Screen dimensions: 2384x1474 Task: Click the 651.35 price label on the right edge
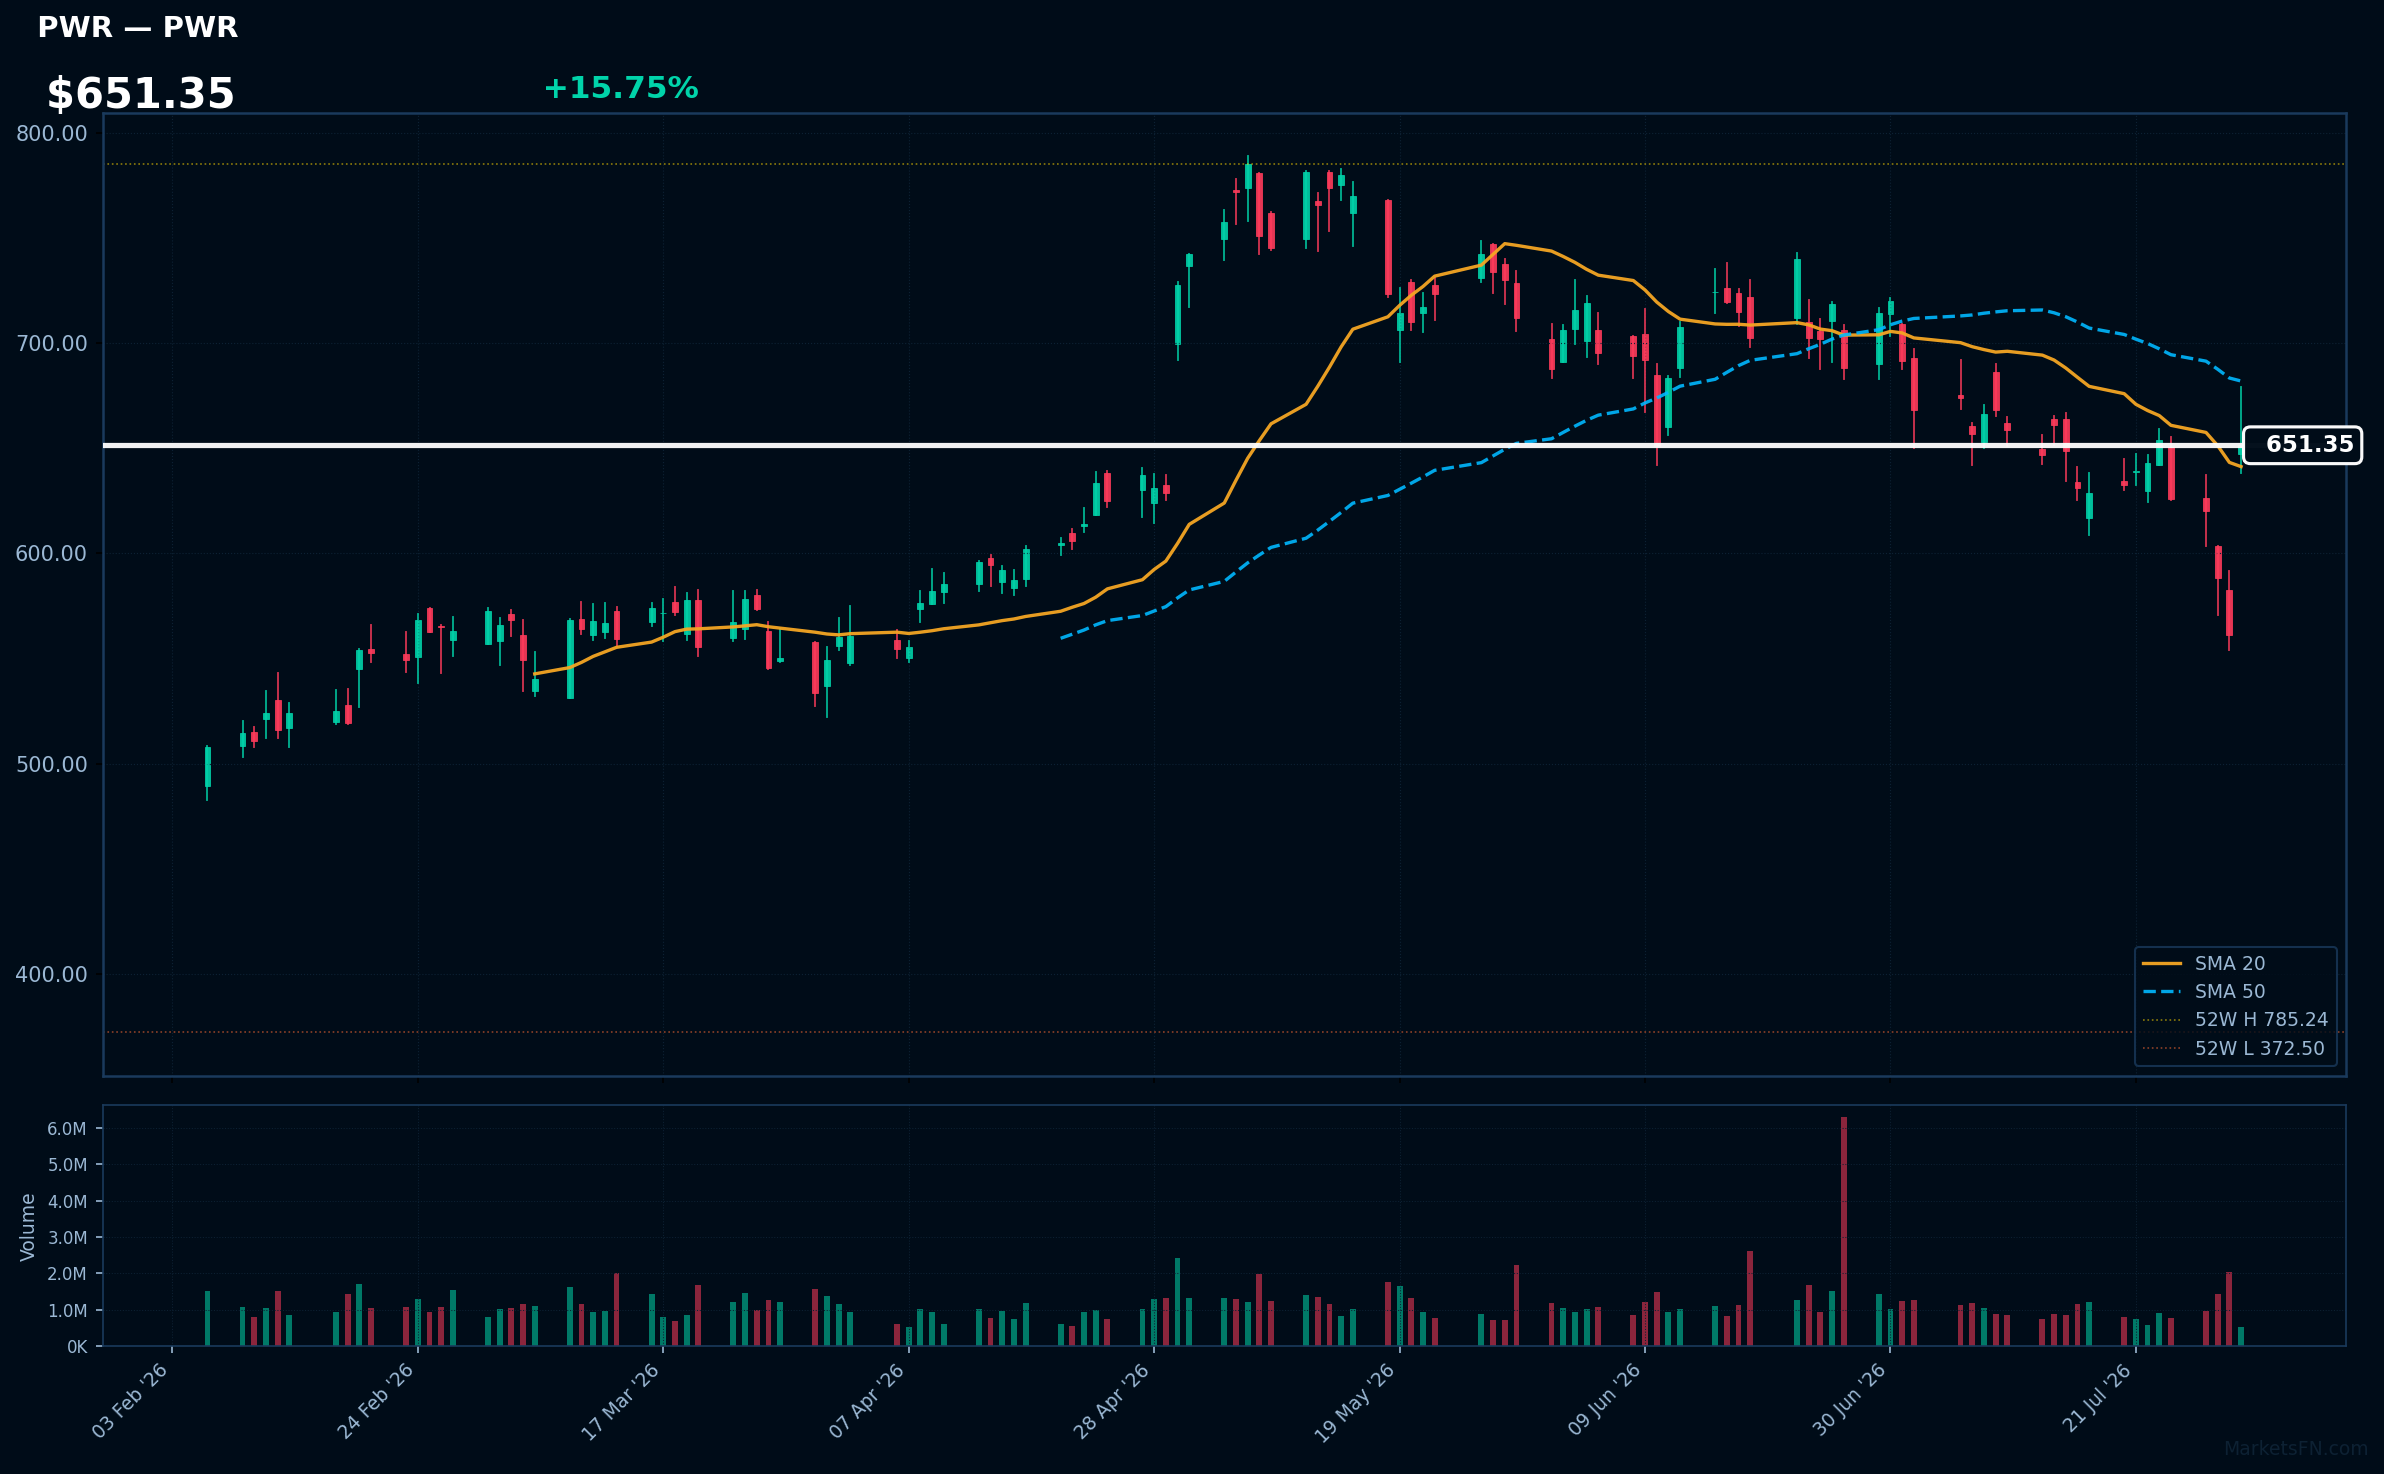[2303, 445]
